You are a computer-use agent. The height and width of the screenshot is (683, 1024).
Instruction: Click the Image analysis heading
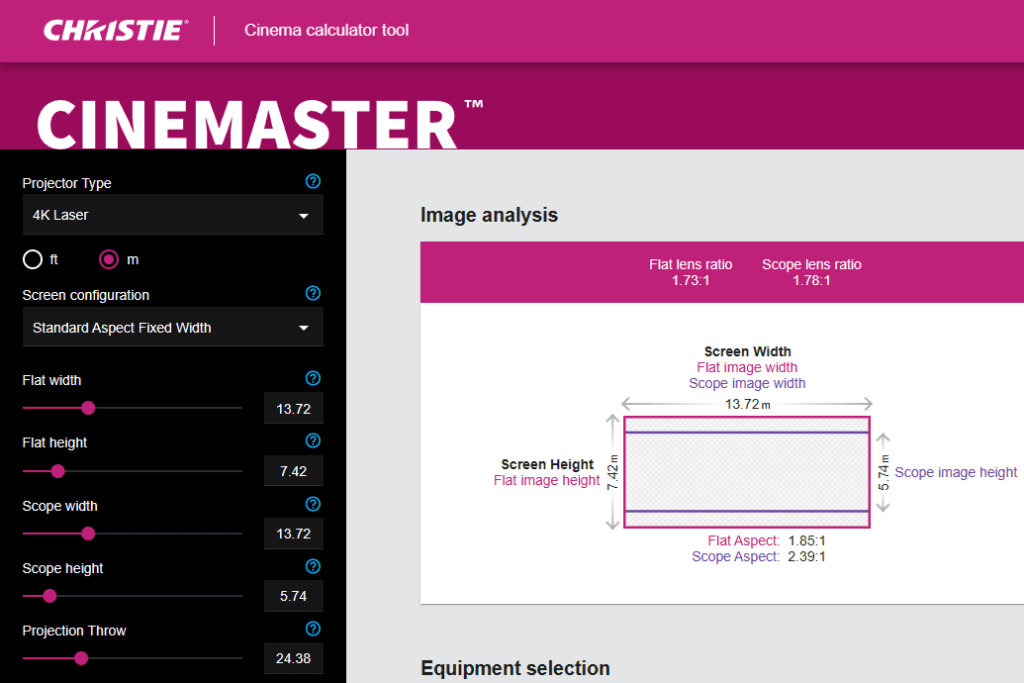(x=489, y=215)
